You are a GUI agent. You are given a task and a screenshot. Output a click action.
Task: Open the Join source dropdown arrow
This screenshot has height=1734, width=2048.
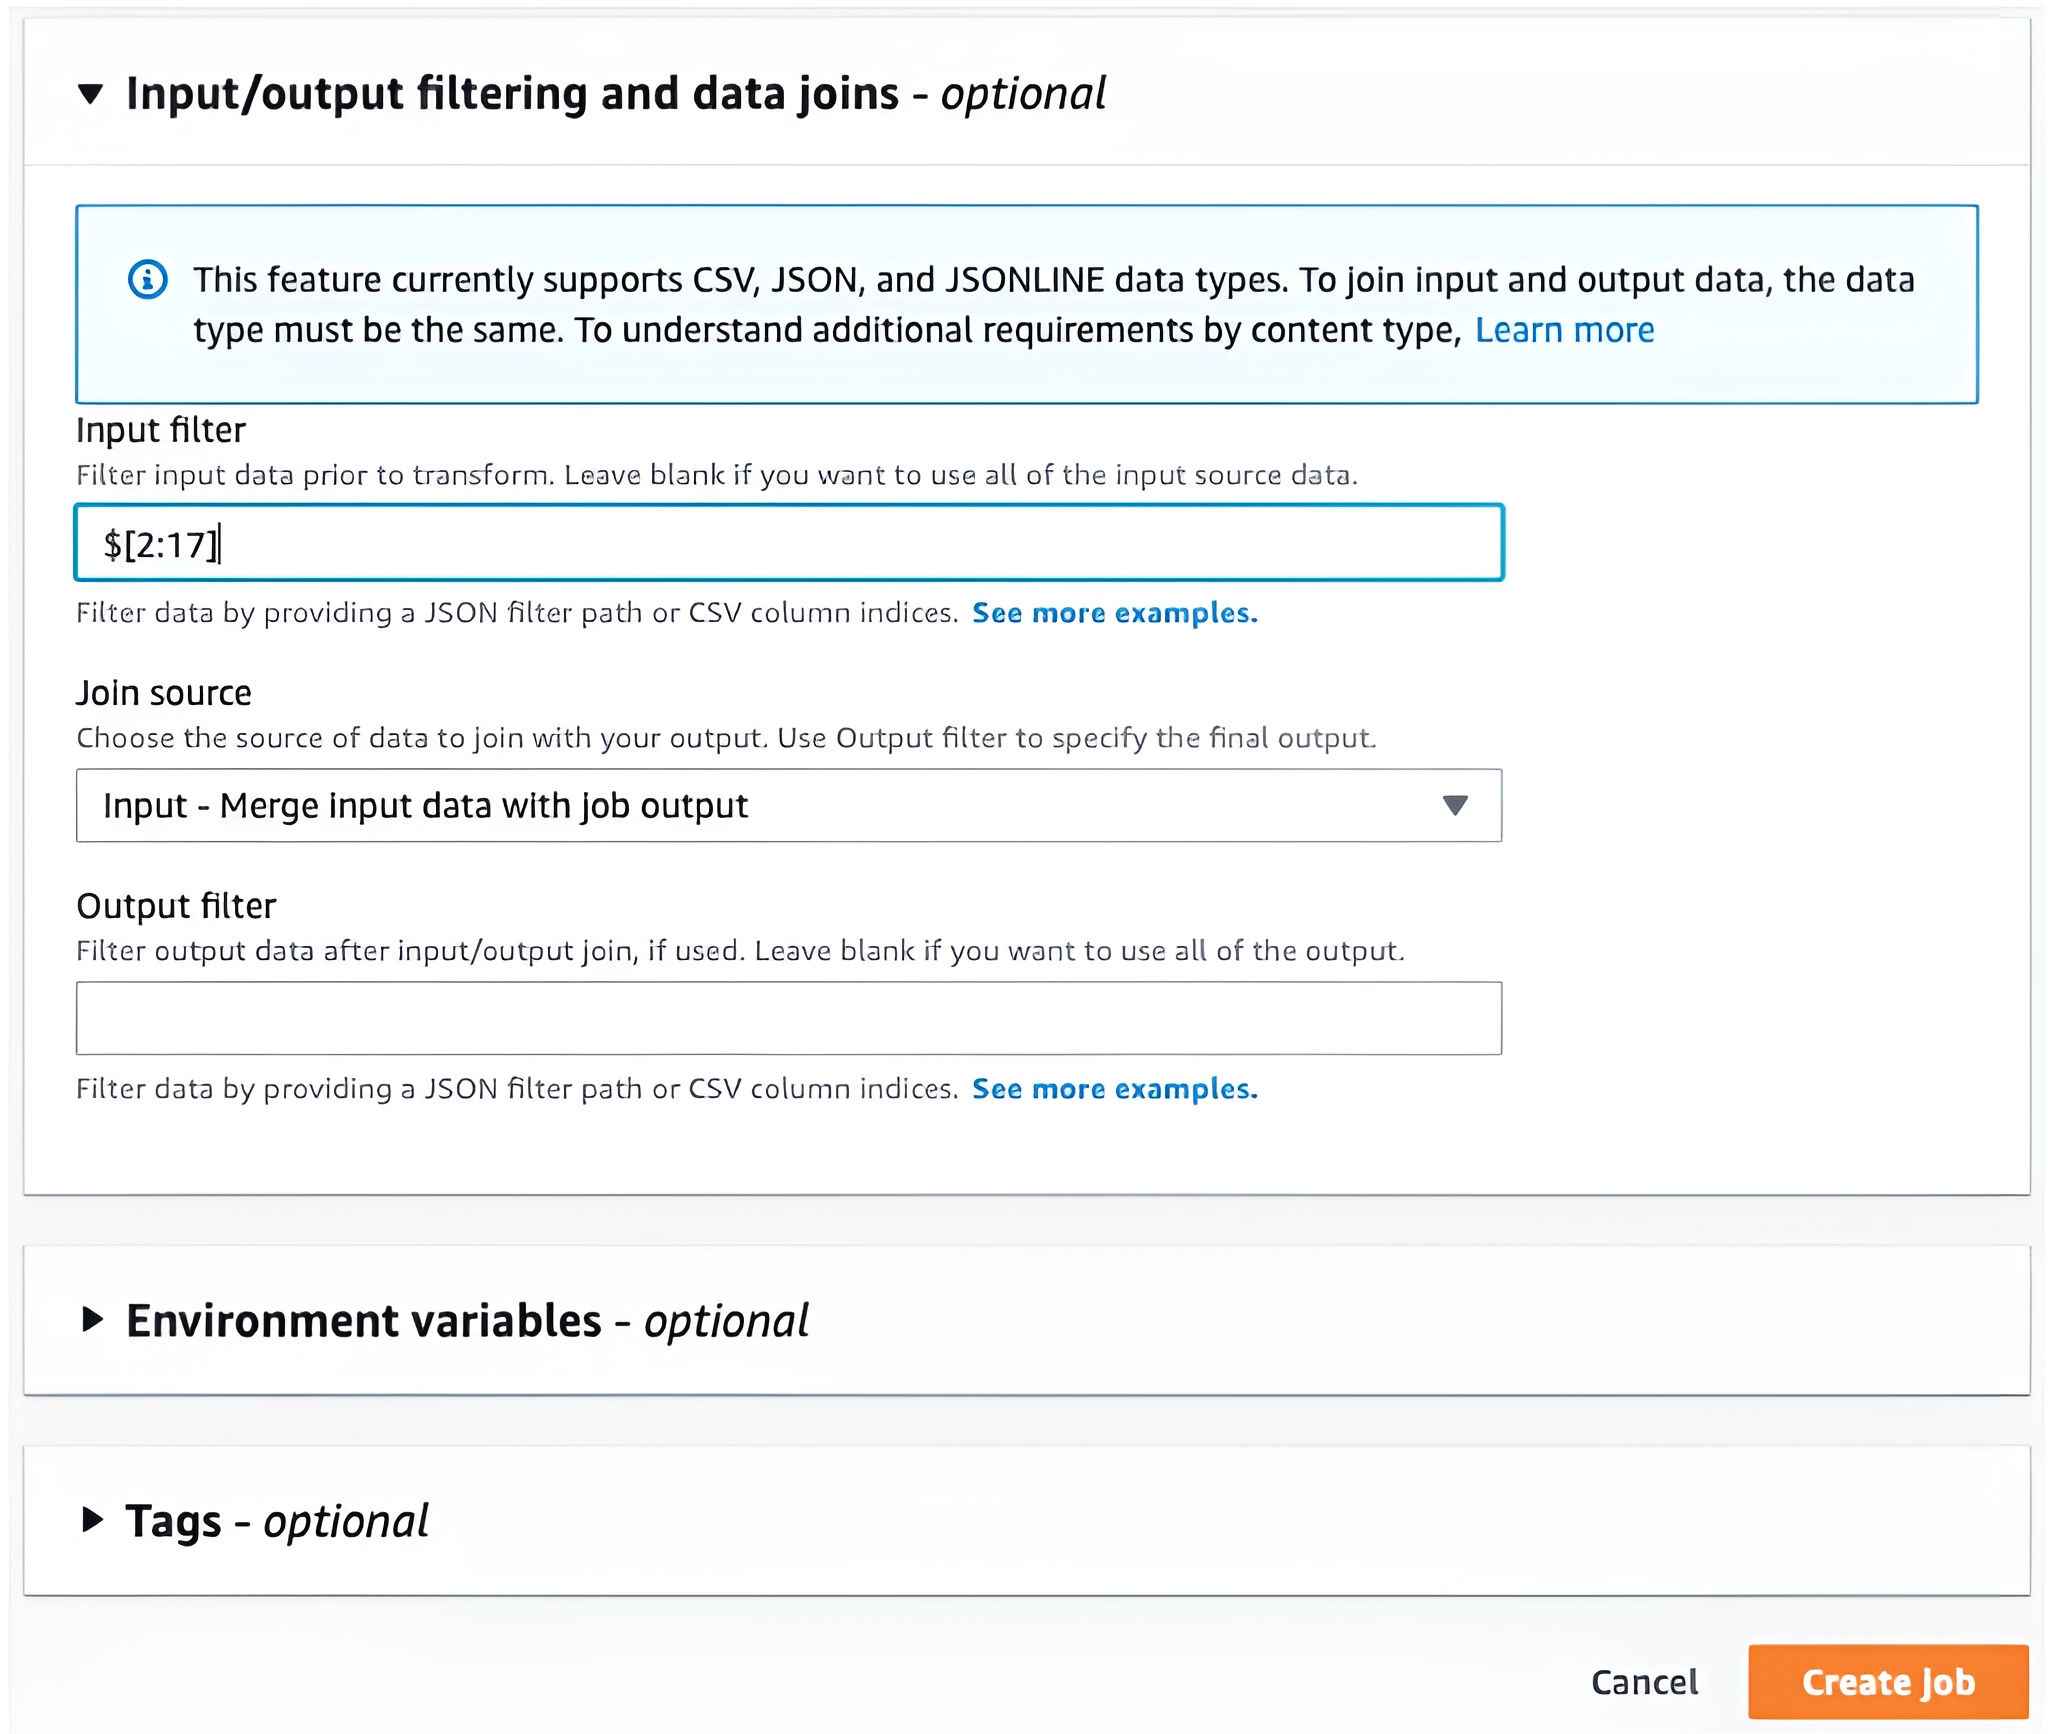pos(1454,805)
